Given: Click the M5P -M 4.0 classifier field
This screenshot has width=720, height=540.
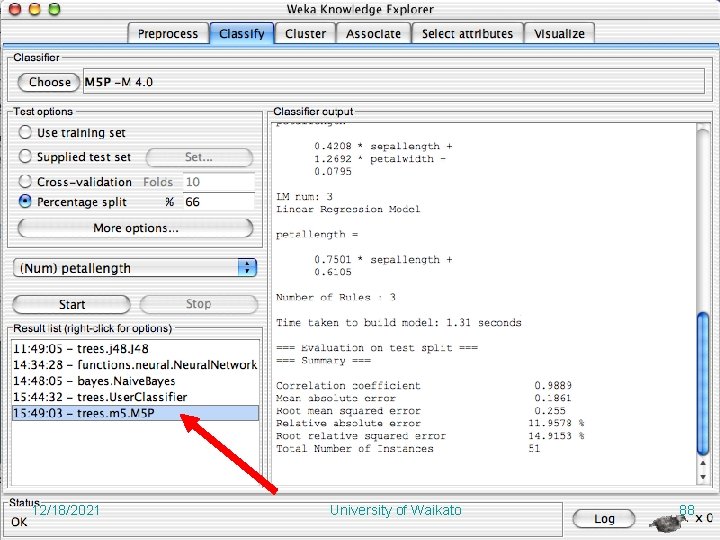Looking at the screenshot, I should (394, 82).
